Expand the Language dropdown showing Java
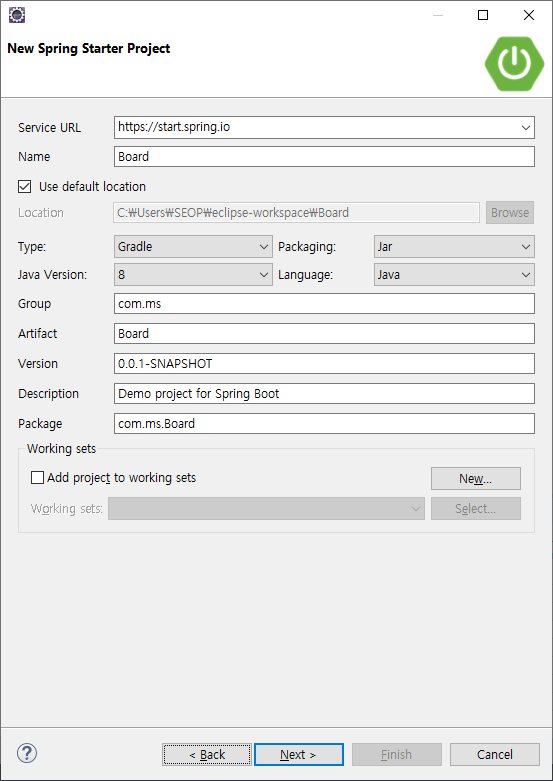The image size is (553, 781). 454,274
